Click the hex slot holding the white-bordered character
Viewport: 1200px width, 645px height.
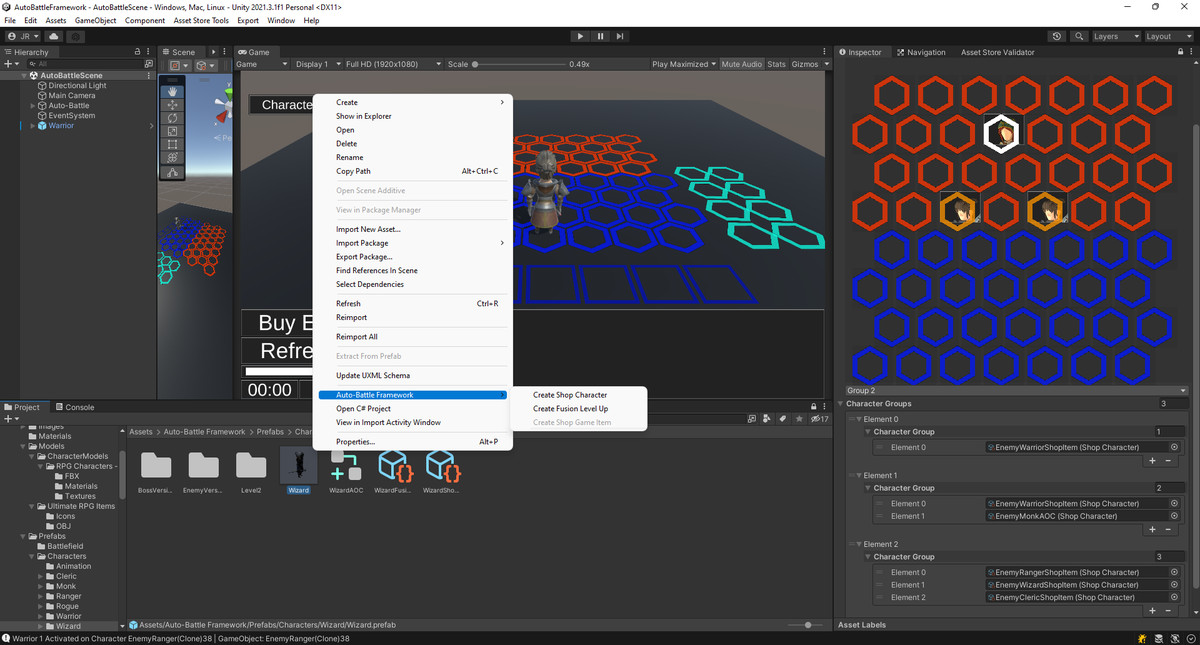(1002, 133)
